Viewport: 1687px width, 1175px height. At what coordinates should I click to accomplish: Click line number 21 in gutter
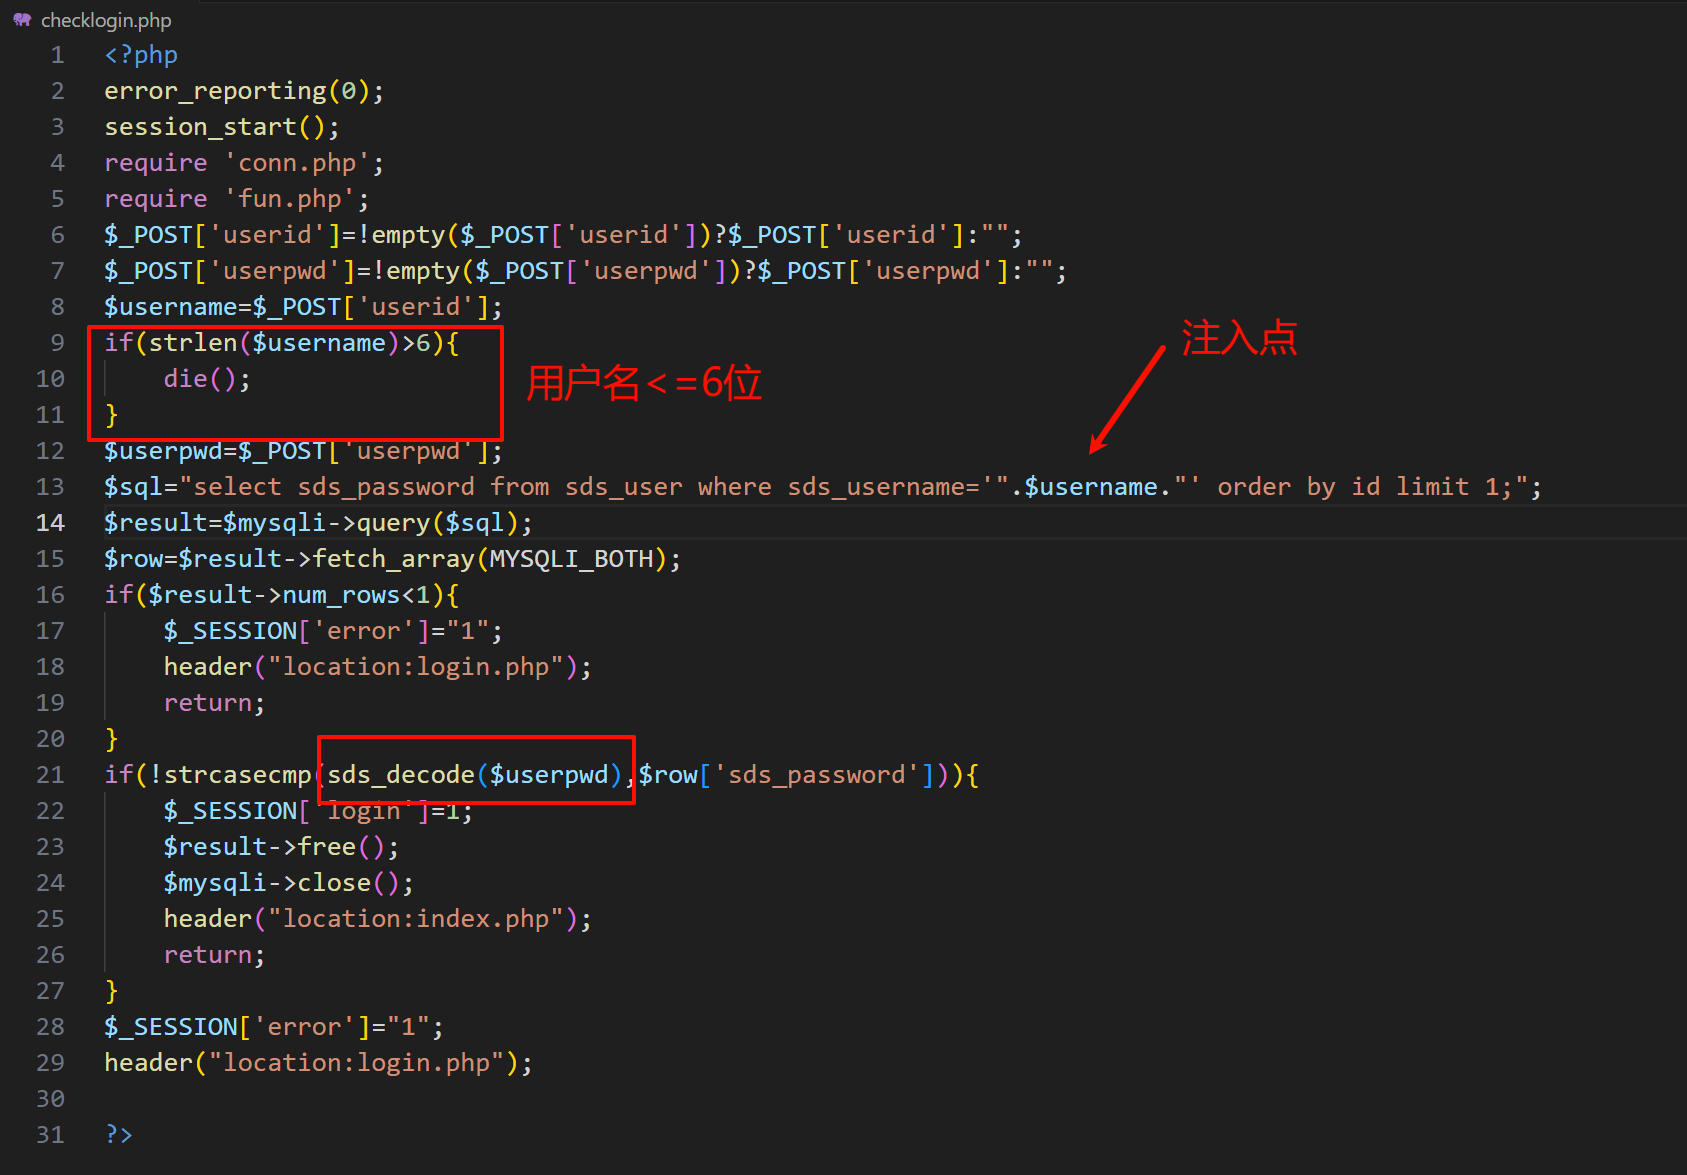tap(50, 775)
